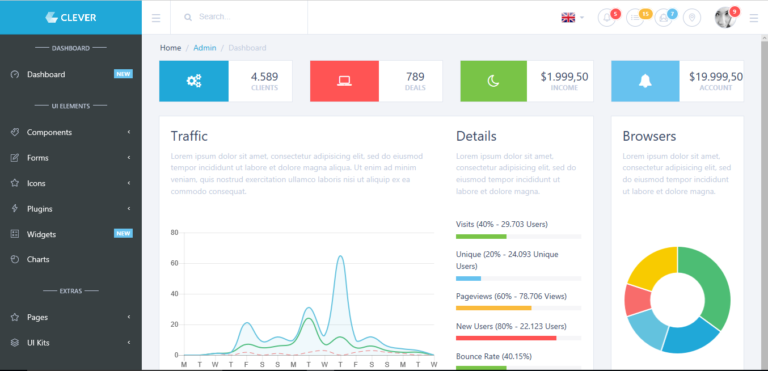Click the star icon beside Icons
Image resolution: width=768 pixels, height=371 pixels.
(15, 183)
